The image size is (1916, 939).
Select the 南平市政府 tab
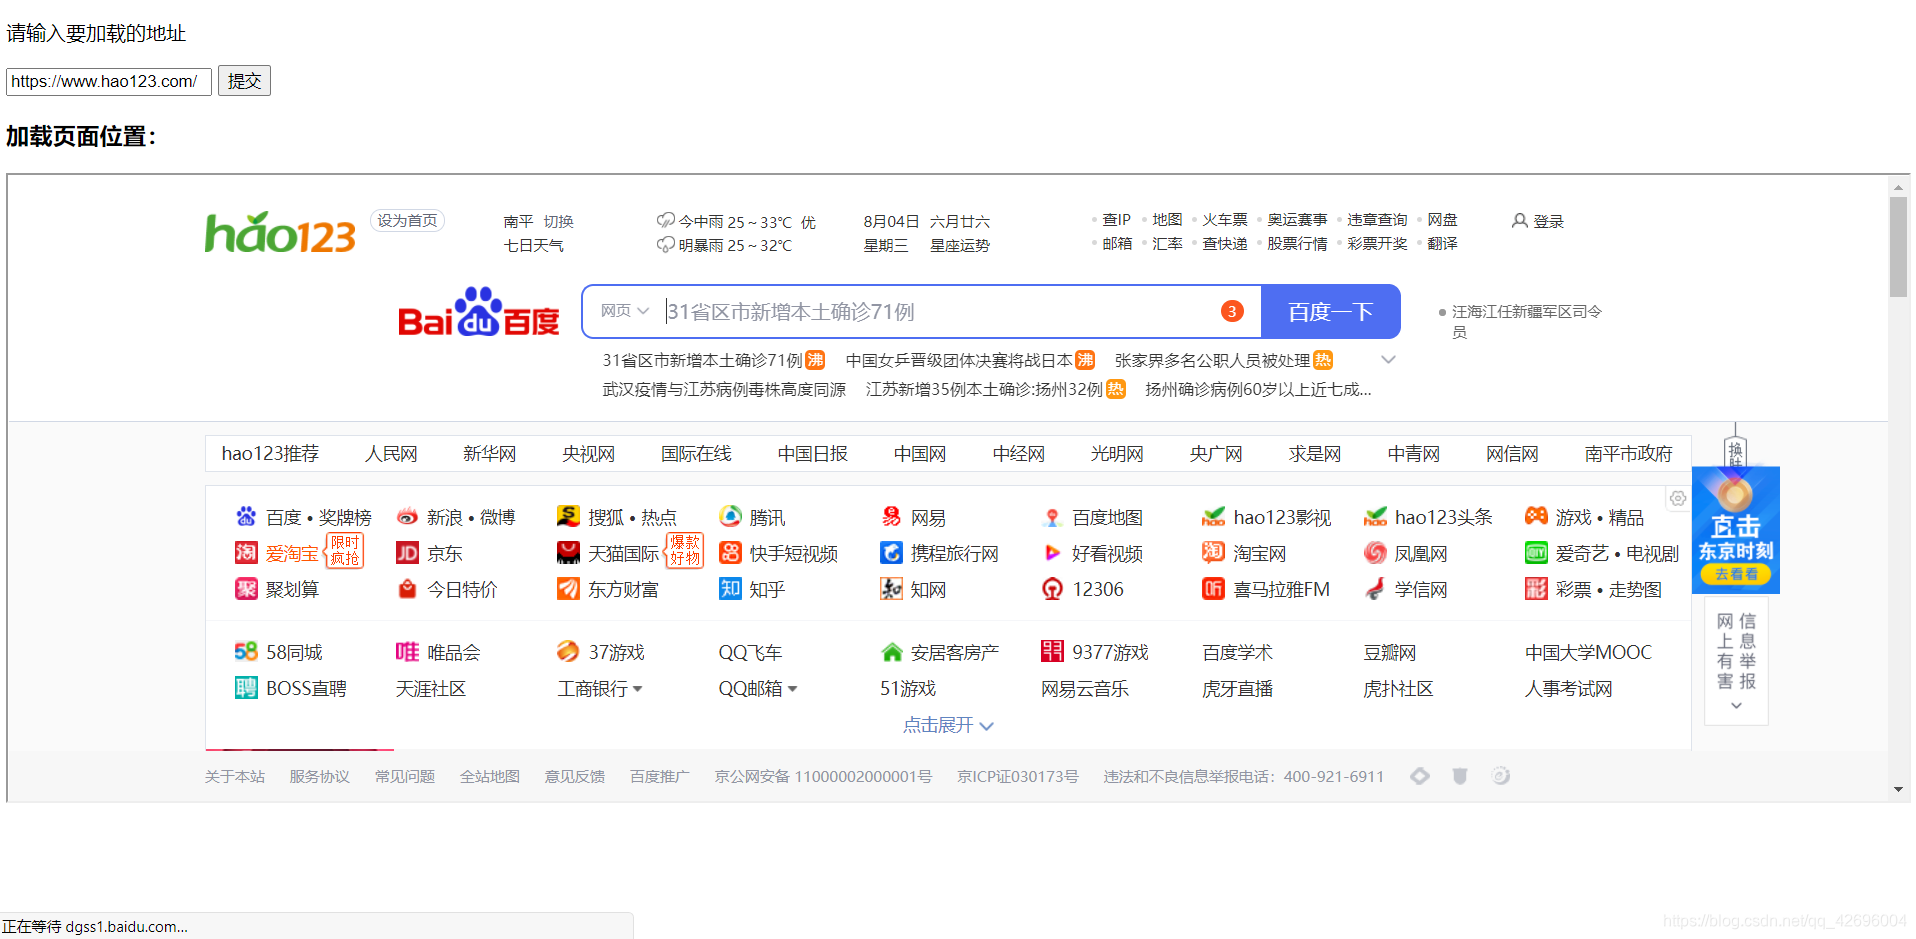tap(1628, 454)
